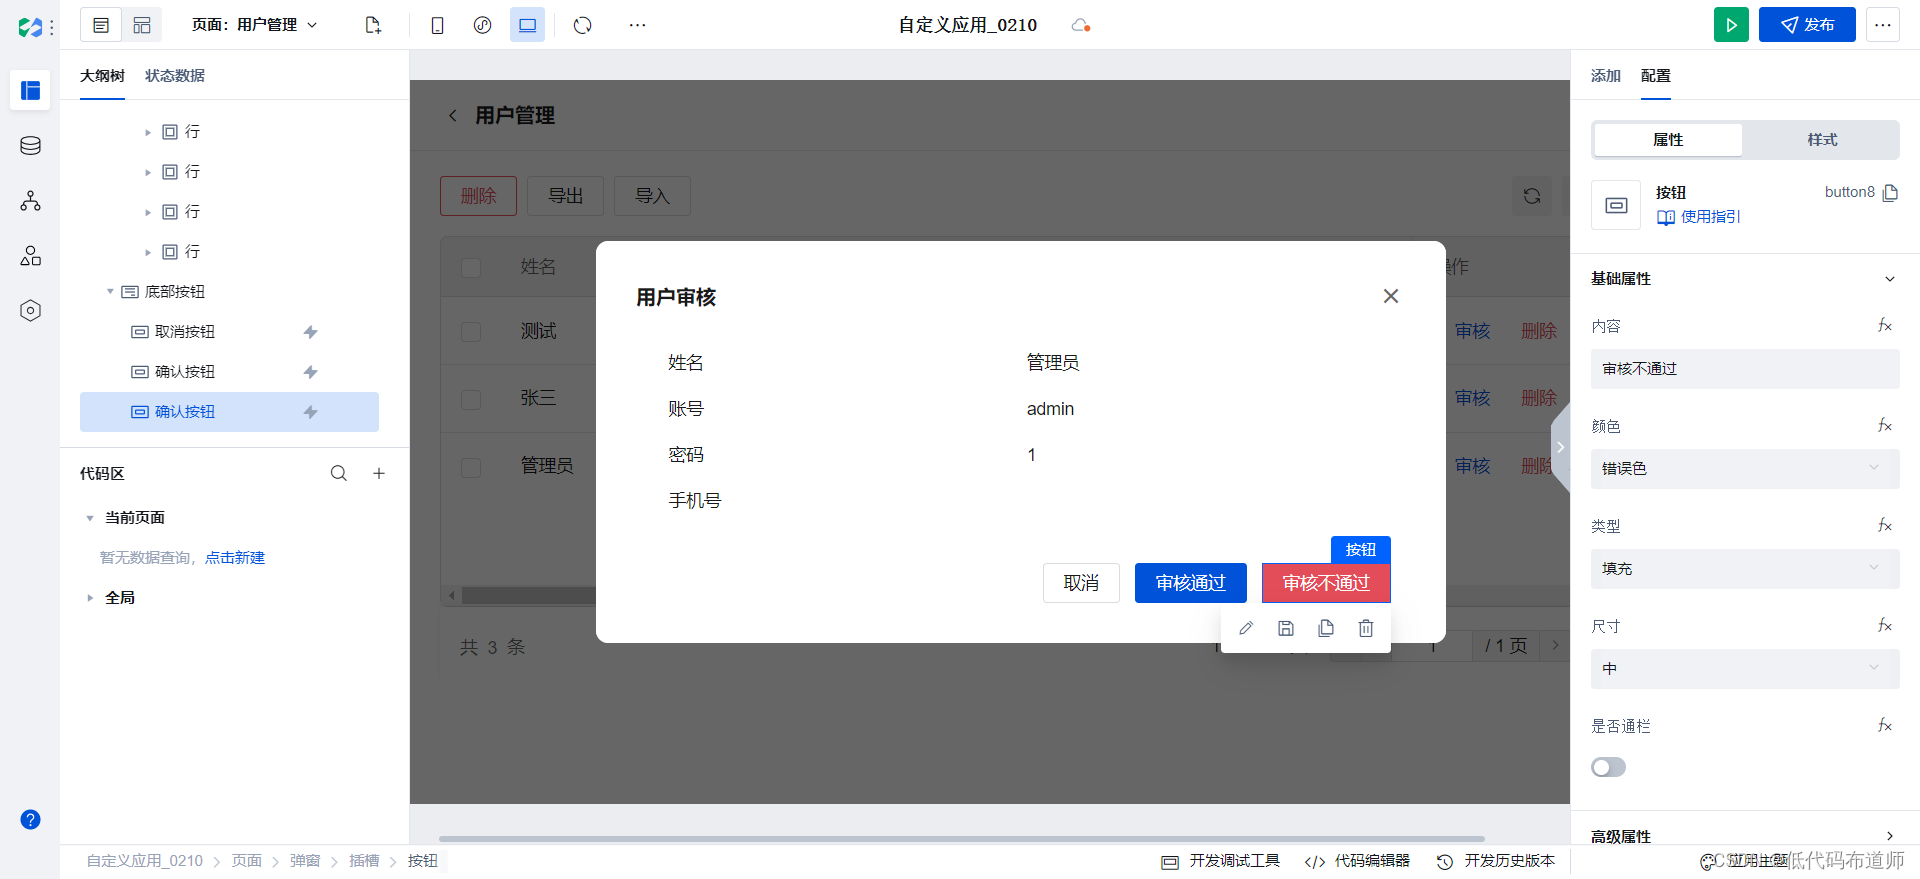1920x879 pixels.
Task: Open the more options button beside Publish
Action: point(1882,25)
